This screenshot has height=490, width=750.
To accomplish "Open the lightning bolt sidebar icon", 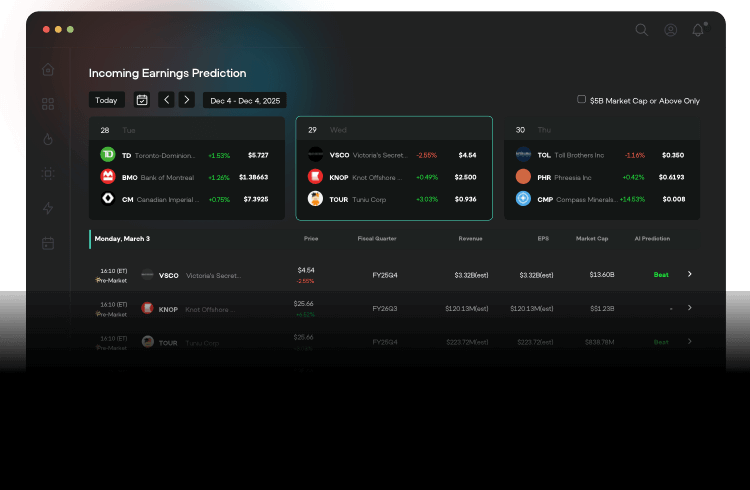I will point(48,208).
